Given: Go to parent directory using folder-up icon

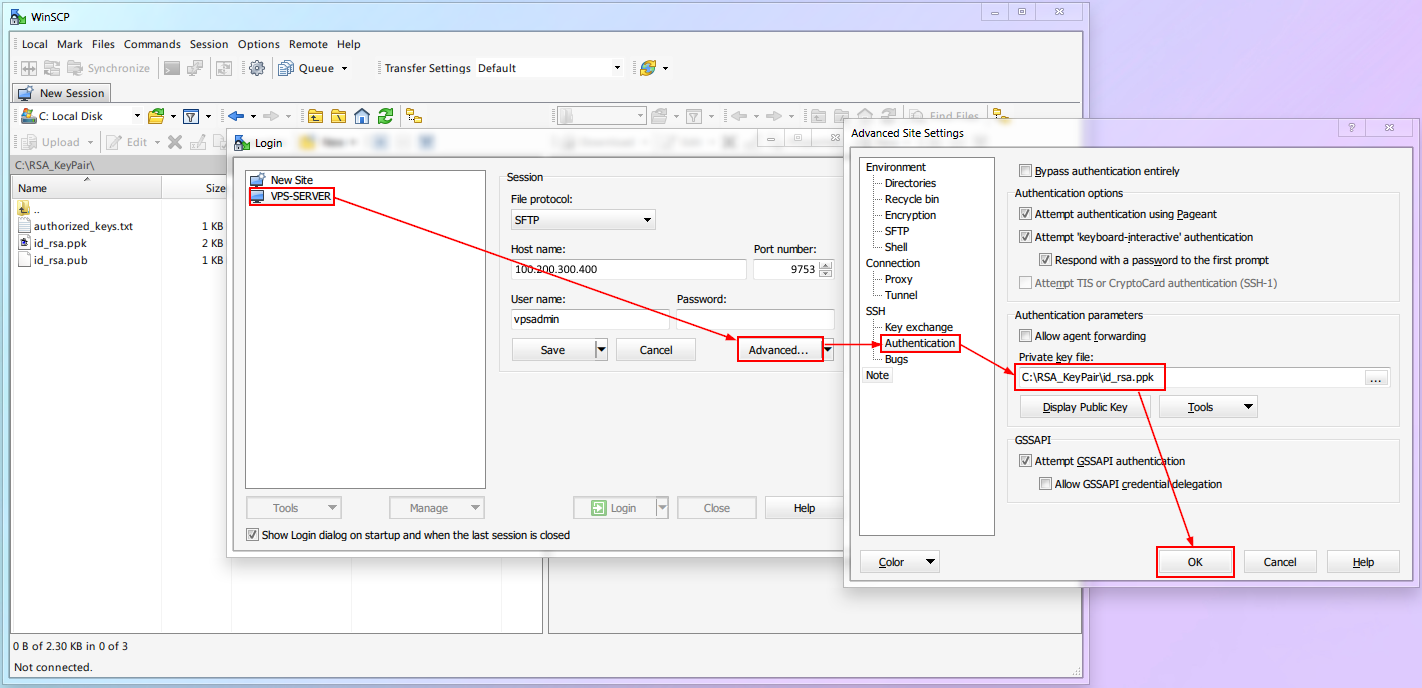Looking at the screenshot, I should click(315, 116).
